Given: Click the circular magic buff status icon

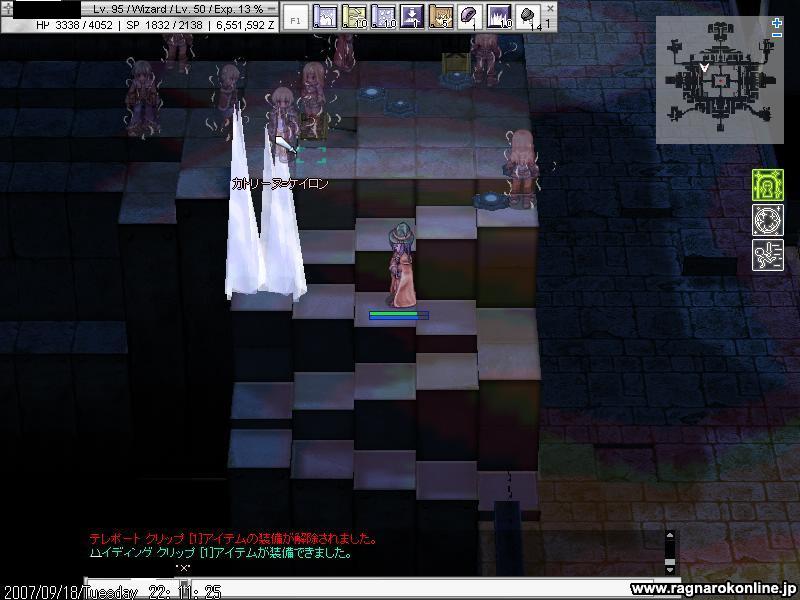Looking at the screenshot, I should tap(767, 220).
